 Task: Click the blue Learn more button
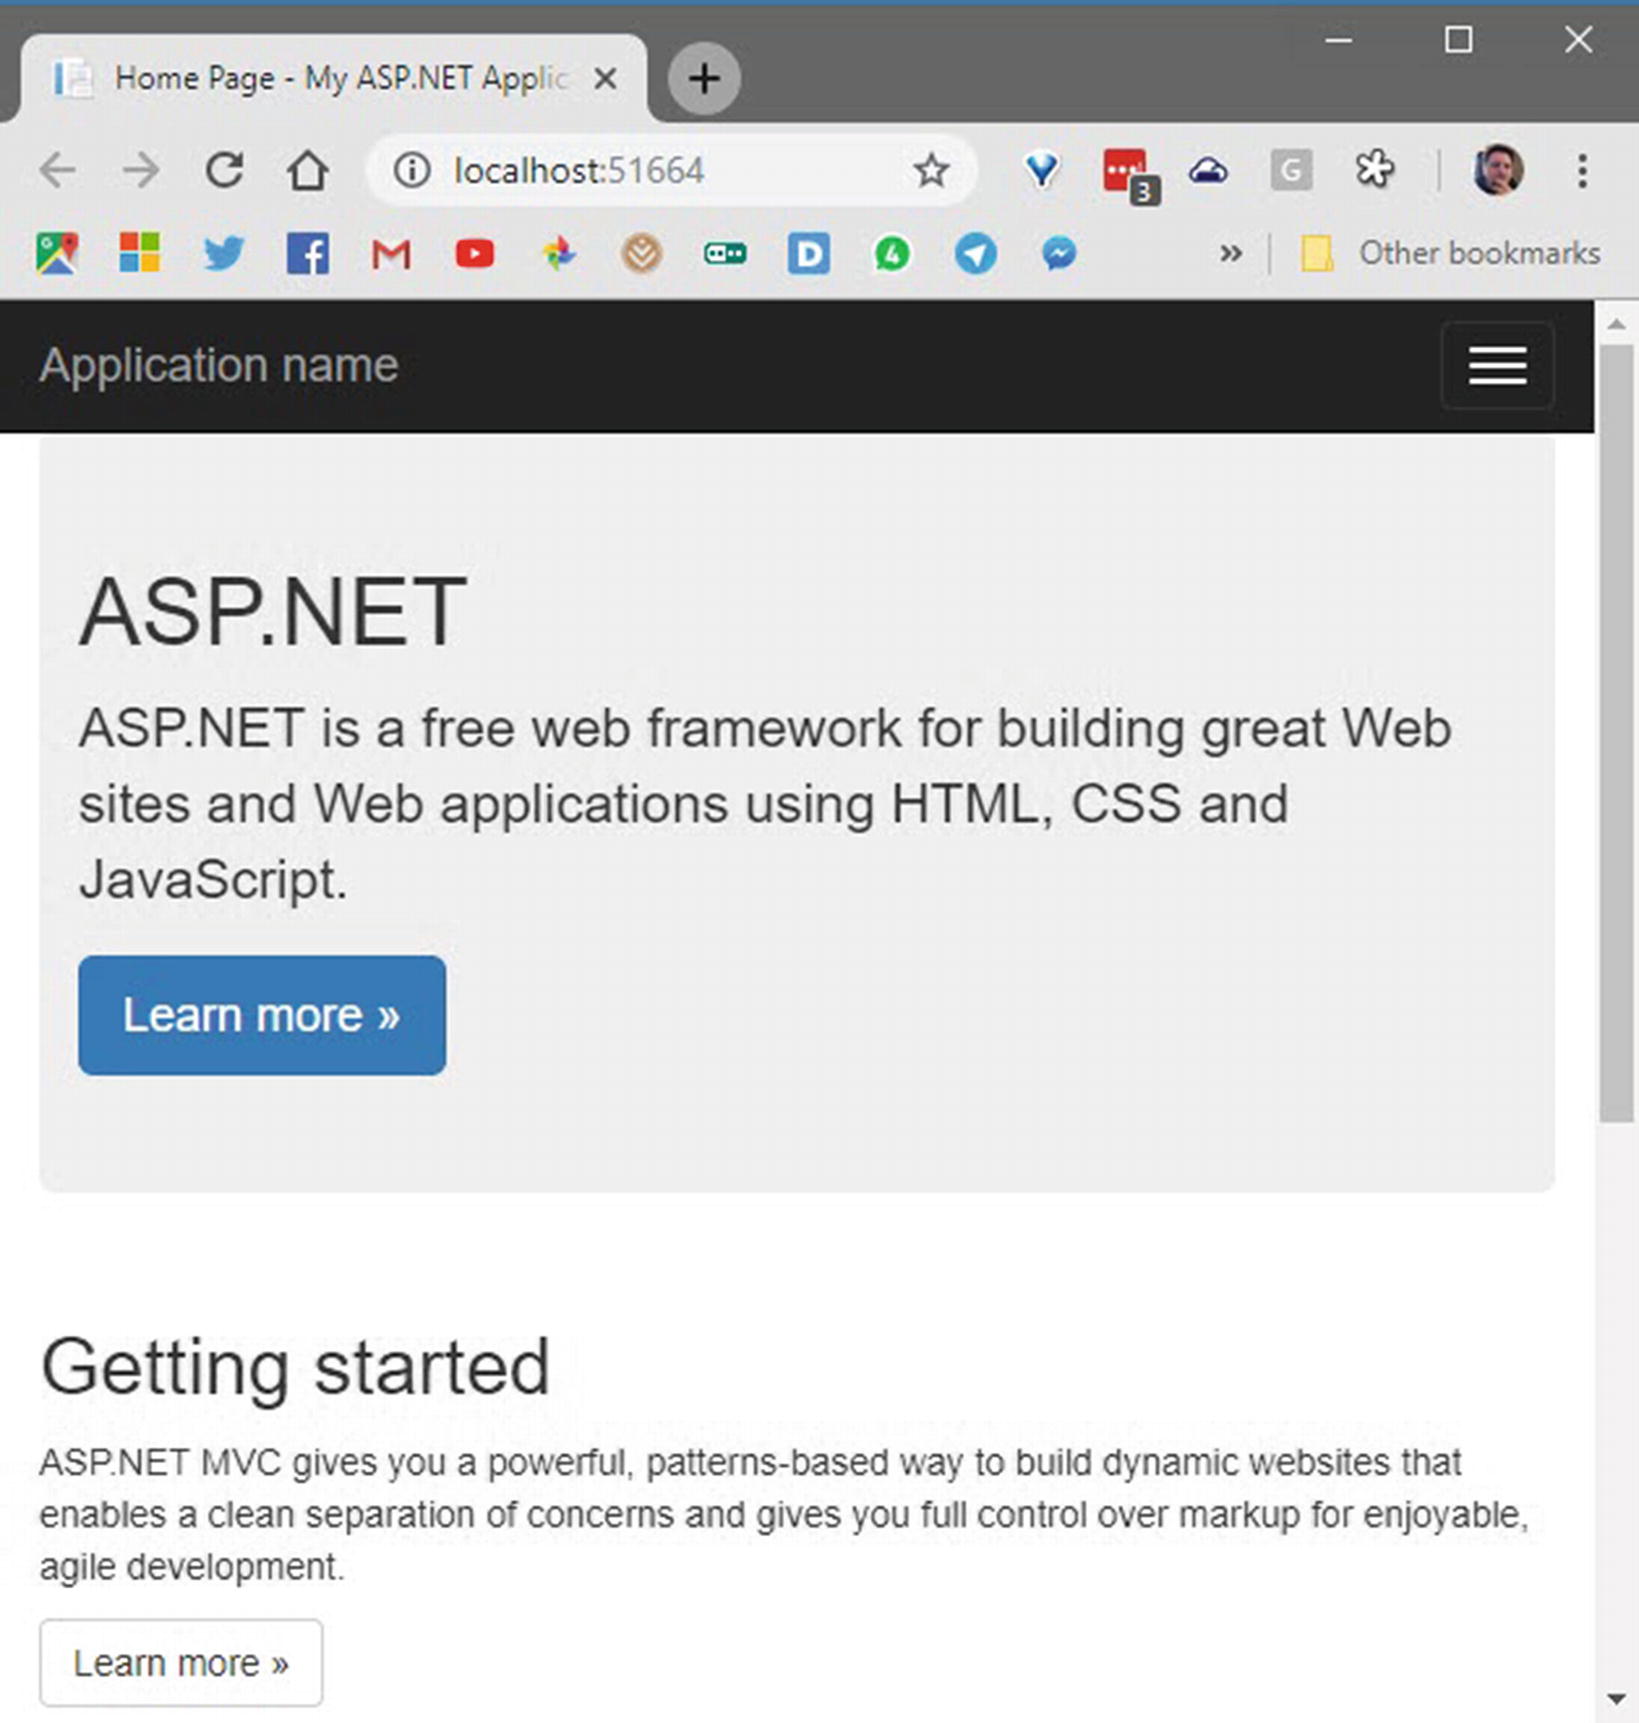[262, 1015]
